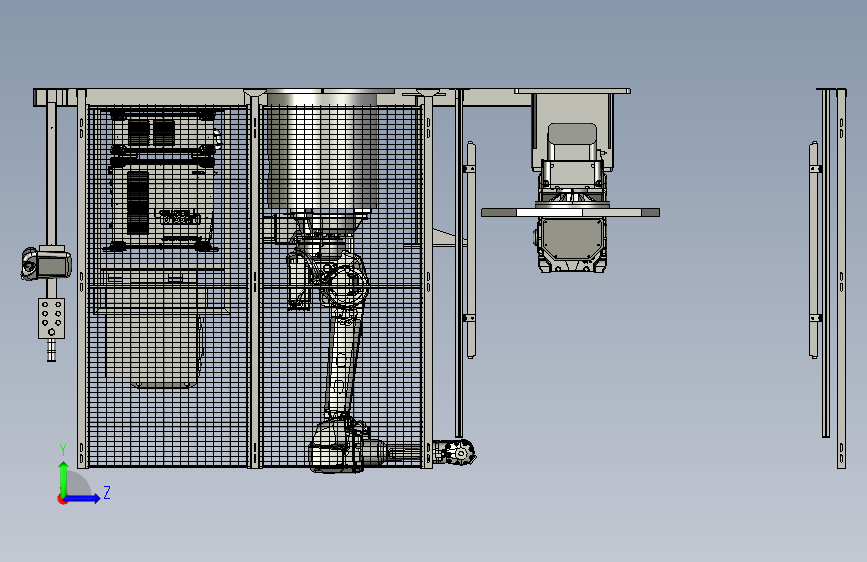Select the far right vertical frame post
Viewport: 867px width, 562px height.
pos(841,278)
